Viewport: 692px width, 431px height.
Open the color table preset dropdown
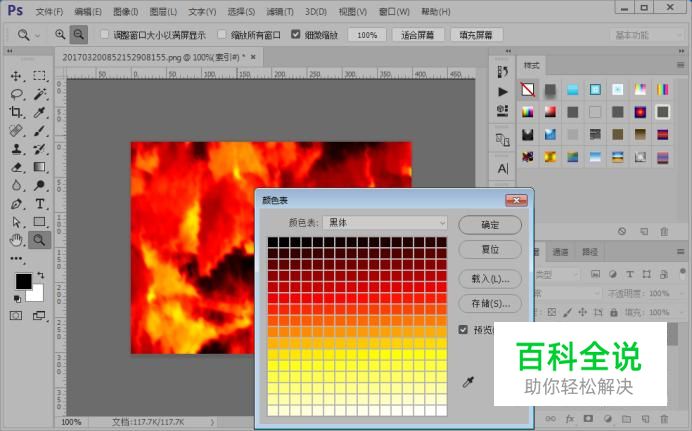(385, 223)
